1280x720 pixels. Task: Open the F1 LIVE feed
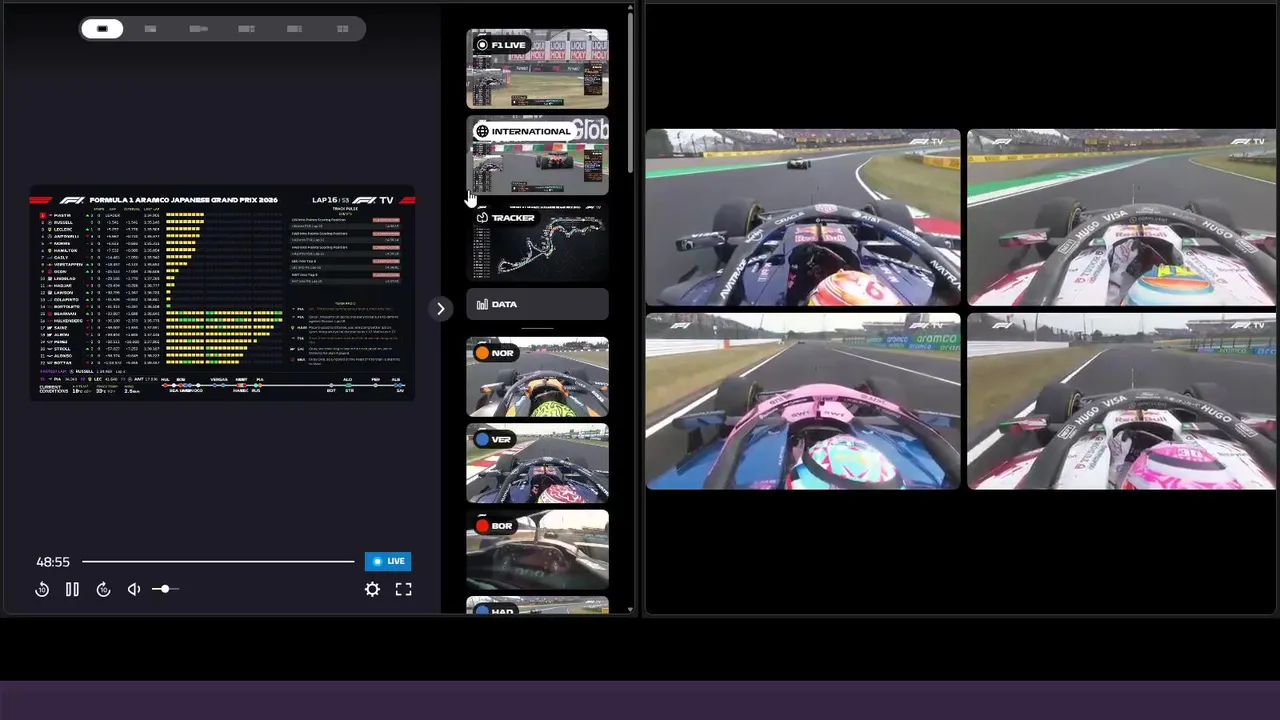[x=537, y=68]
